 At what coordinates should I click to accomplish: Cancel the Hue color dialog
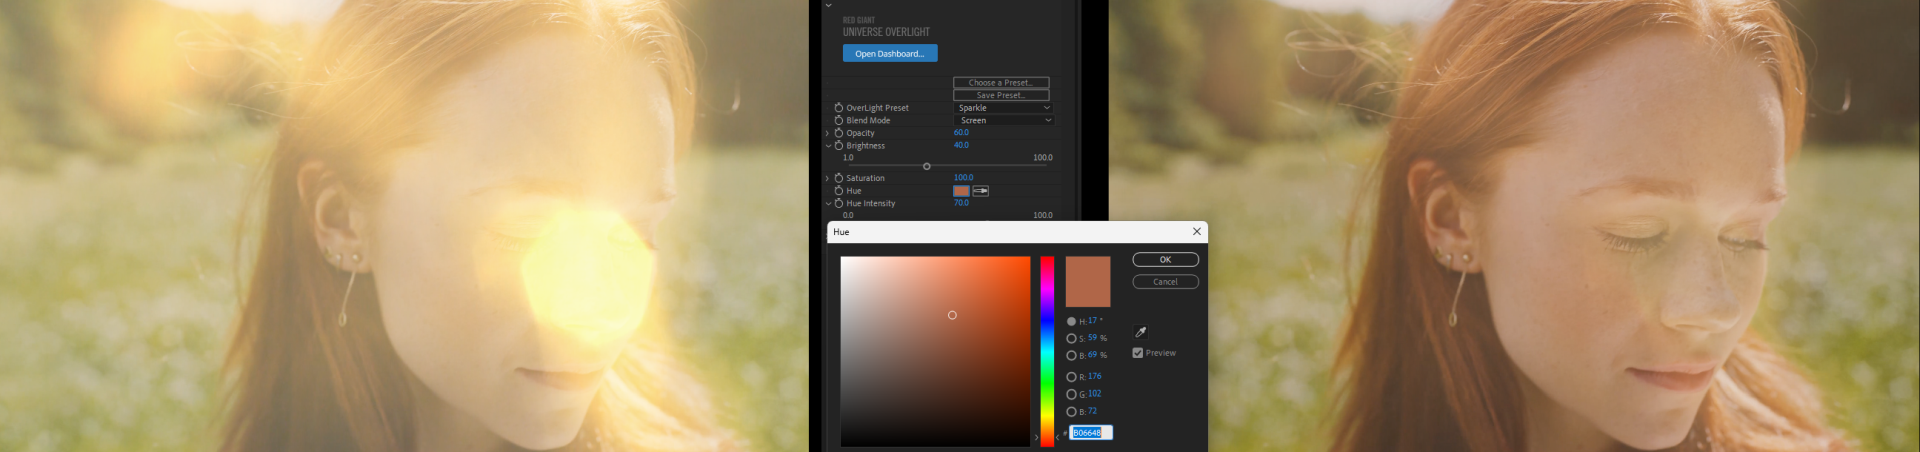point(1165,282)
